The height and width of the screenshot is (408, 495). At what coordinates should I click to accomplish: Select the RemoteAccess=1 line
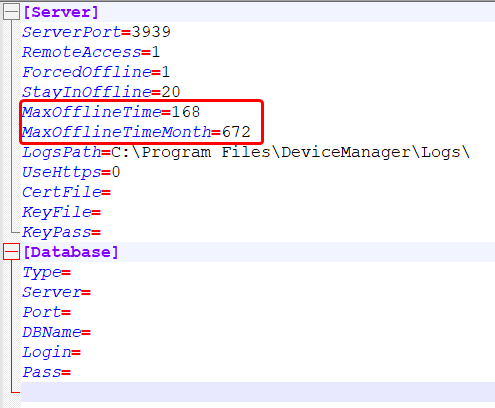pyautogui.click(x=91, y=52)
